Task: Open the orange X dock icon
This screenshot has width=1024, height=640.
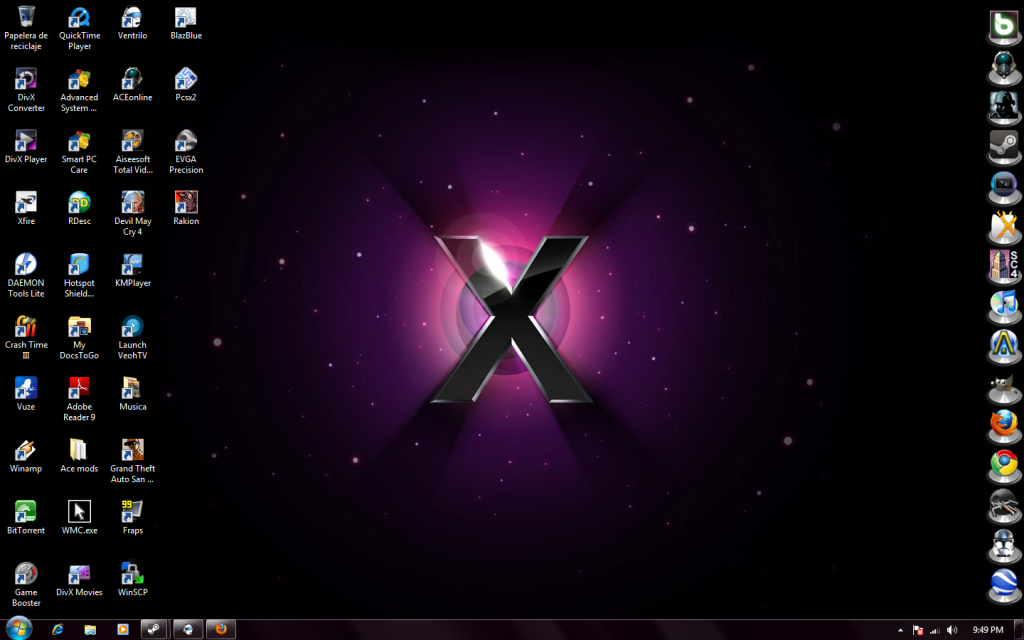Action: (x=1004, y=226)
